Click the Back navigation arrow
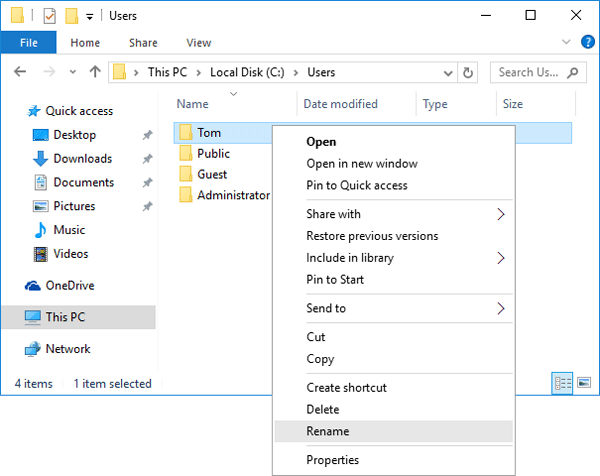 (x=20, y=72)
